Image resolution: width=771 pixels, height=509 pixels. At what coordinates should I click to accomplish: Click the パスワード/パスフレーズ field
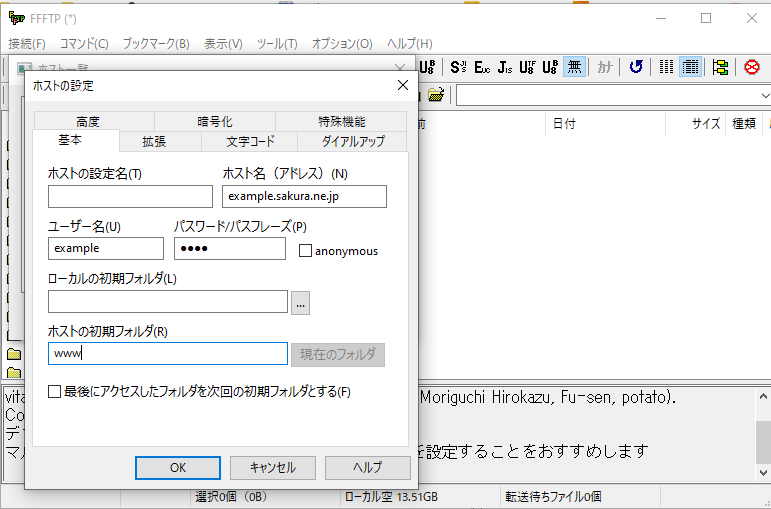230,249
